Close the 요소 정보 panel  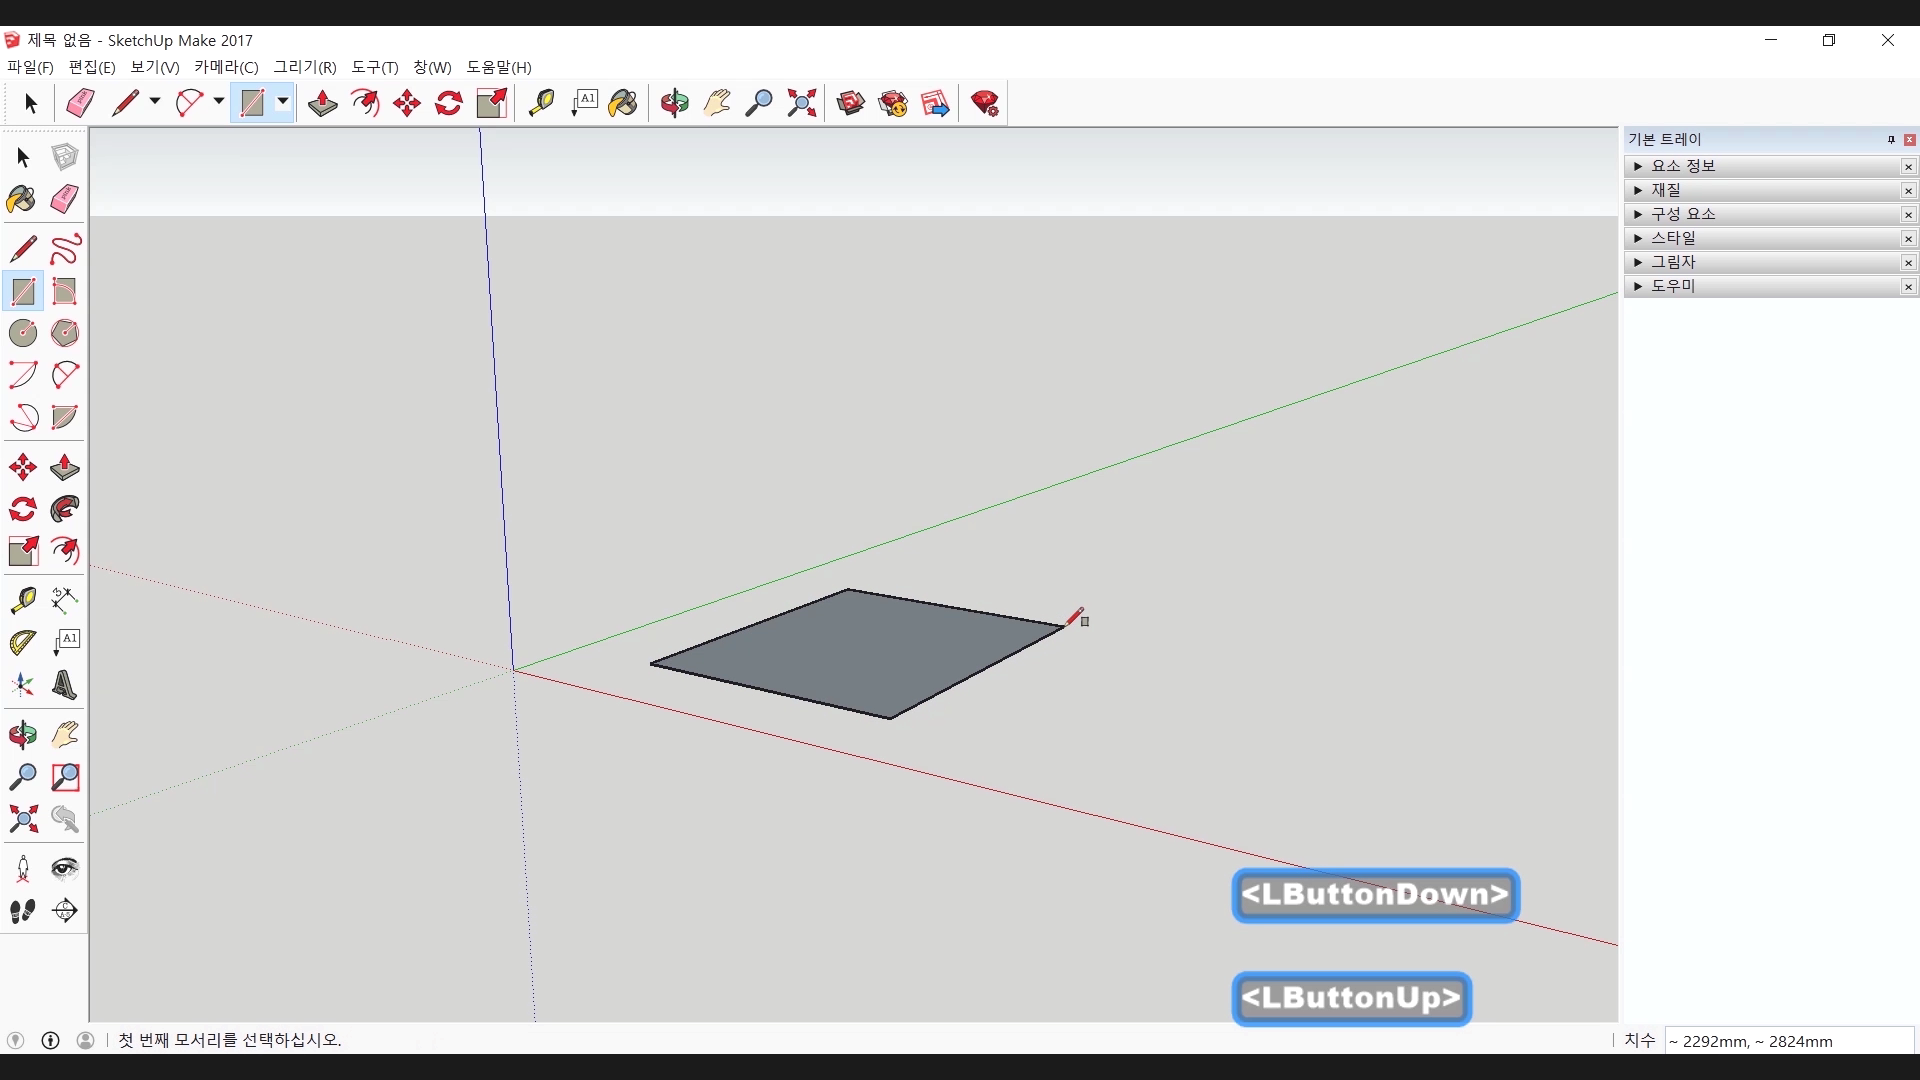(1908, 167)
